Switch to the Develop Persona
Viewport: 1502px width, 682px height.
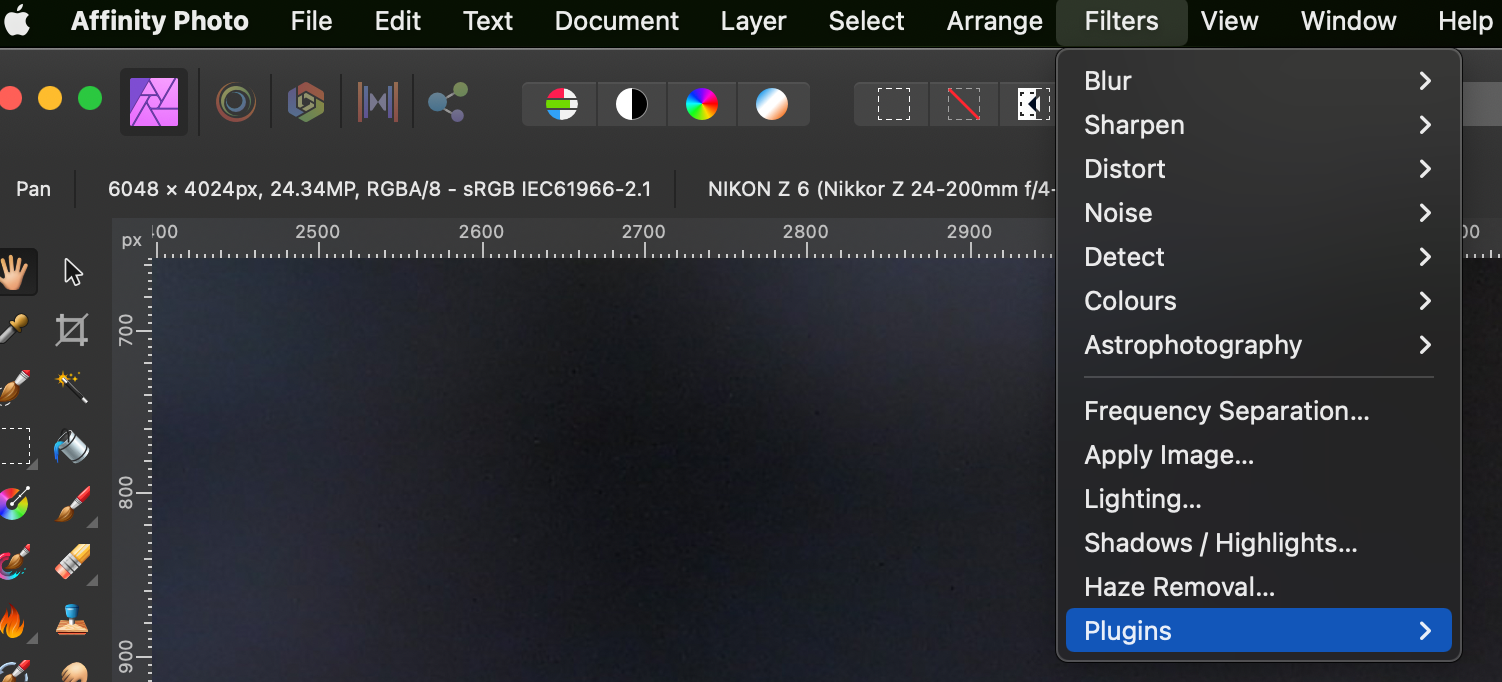[x=306, y=102]
